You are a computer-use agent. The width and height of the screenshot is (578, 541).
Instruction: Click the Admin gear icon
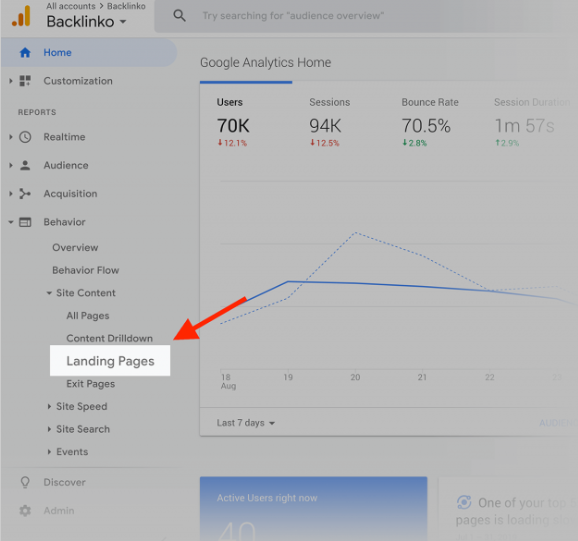(25, 510)
